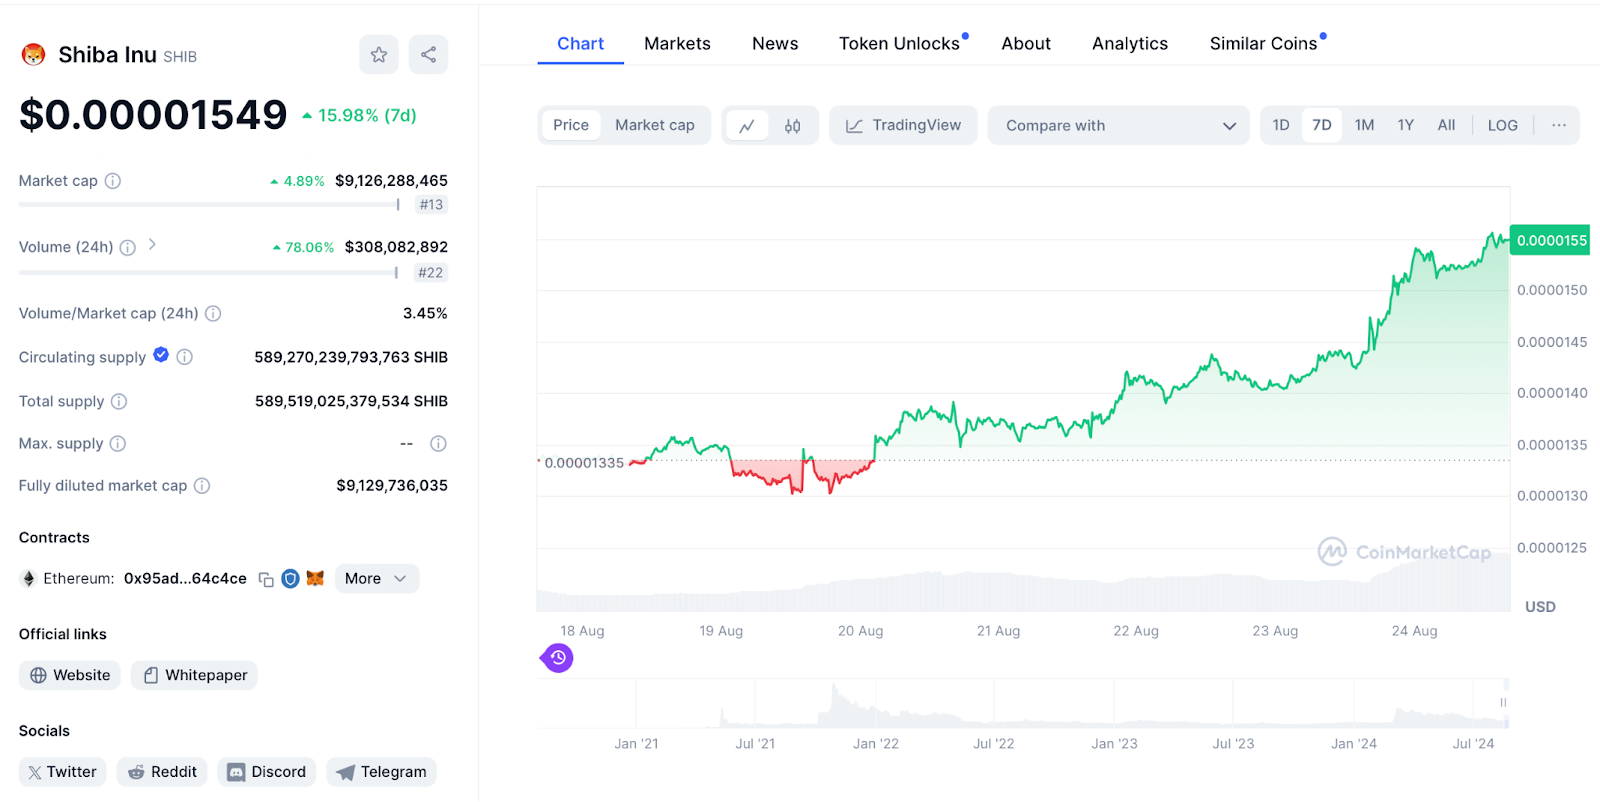Click verified badge beside Circulating supply
This screenshot has width=1600, height=802.
coord(161,355)
